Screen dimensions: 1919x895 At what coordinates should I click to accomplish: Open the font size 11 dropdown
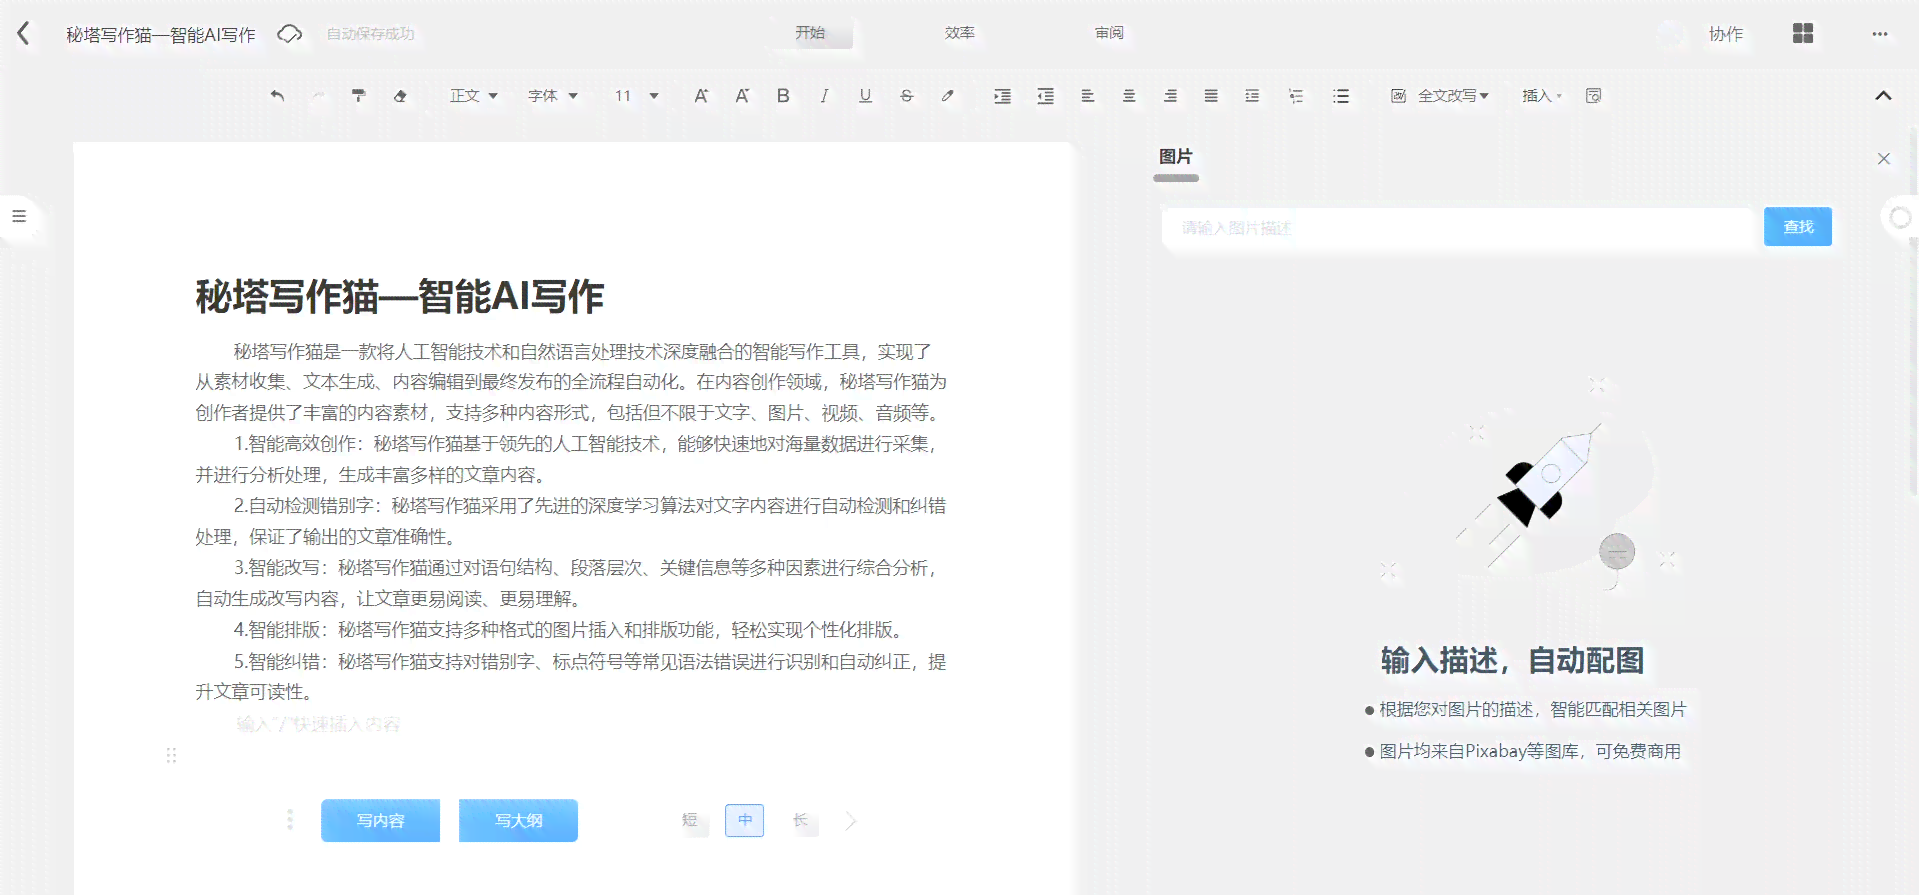point(637,96)
